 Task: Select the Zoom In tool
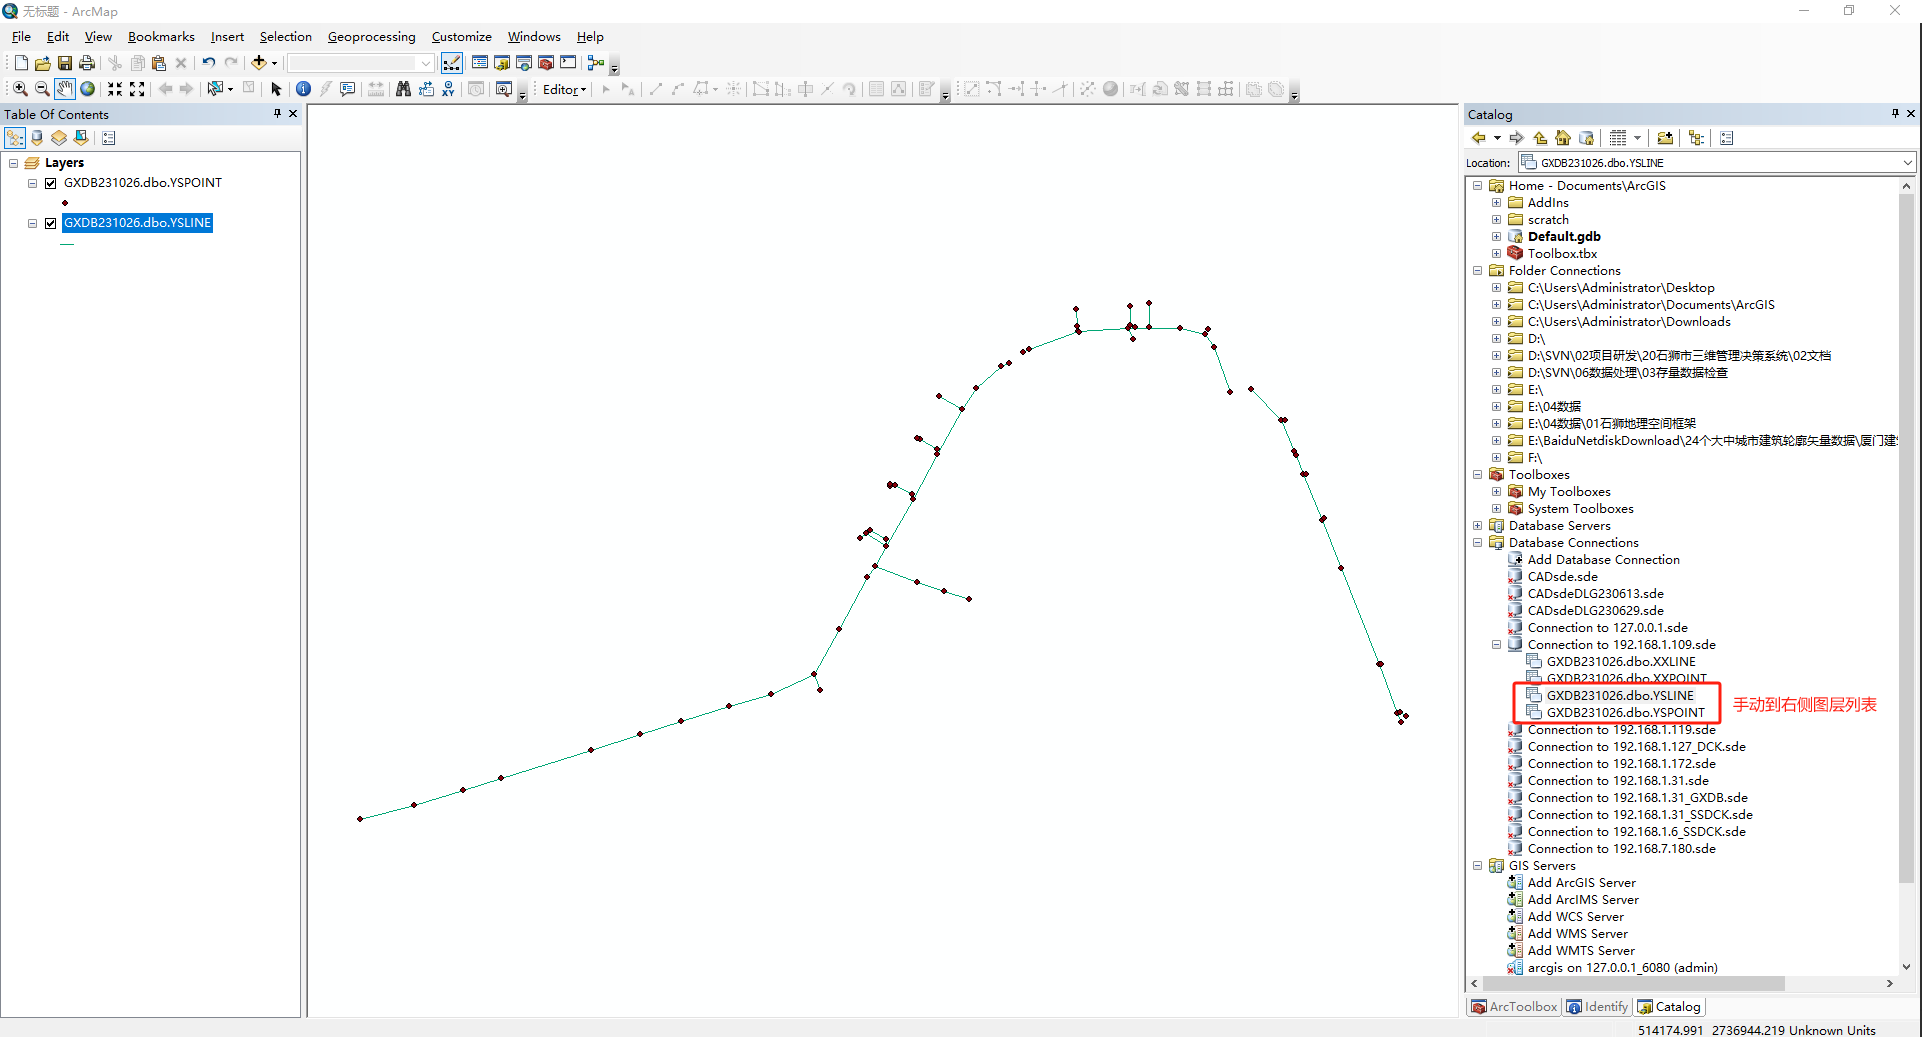click(20, 89)
